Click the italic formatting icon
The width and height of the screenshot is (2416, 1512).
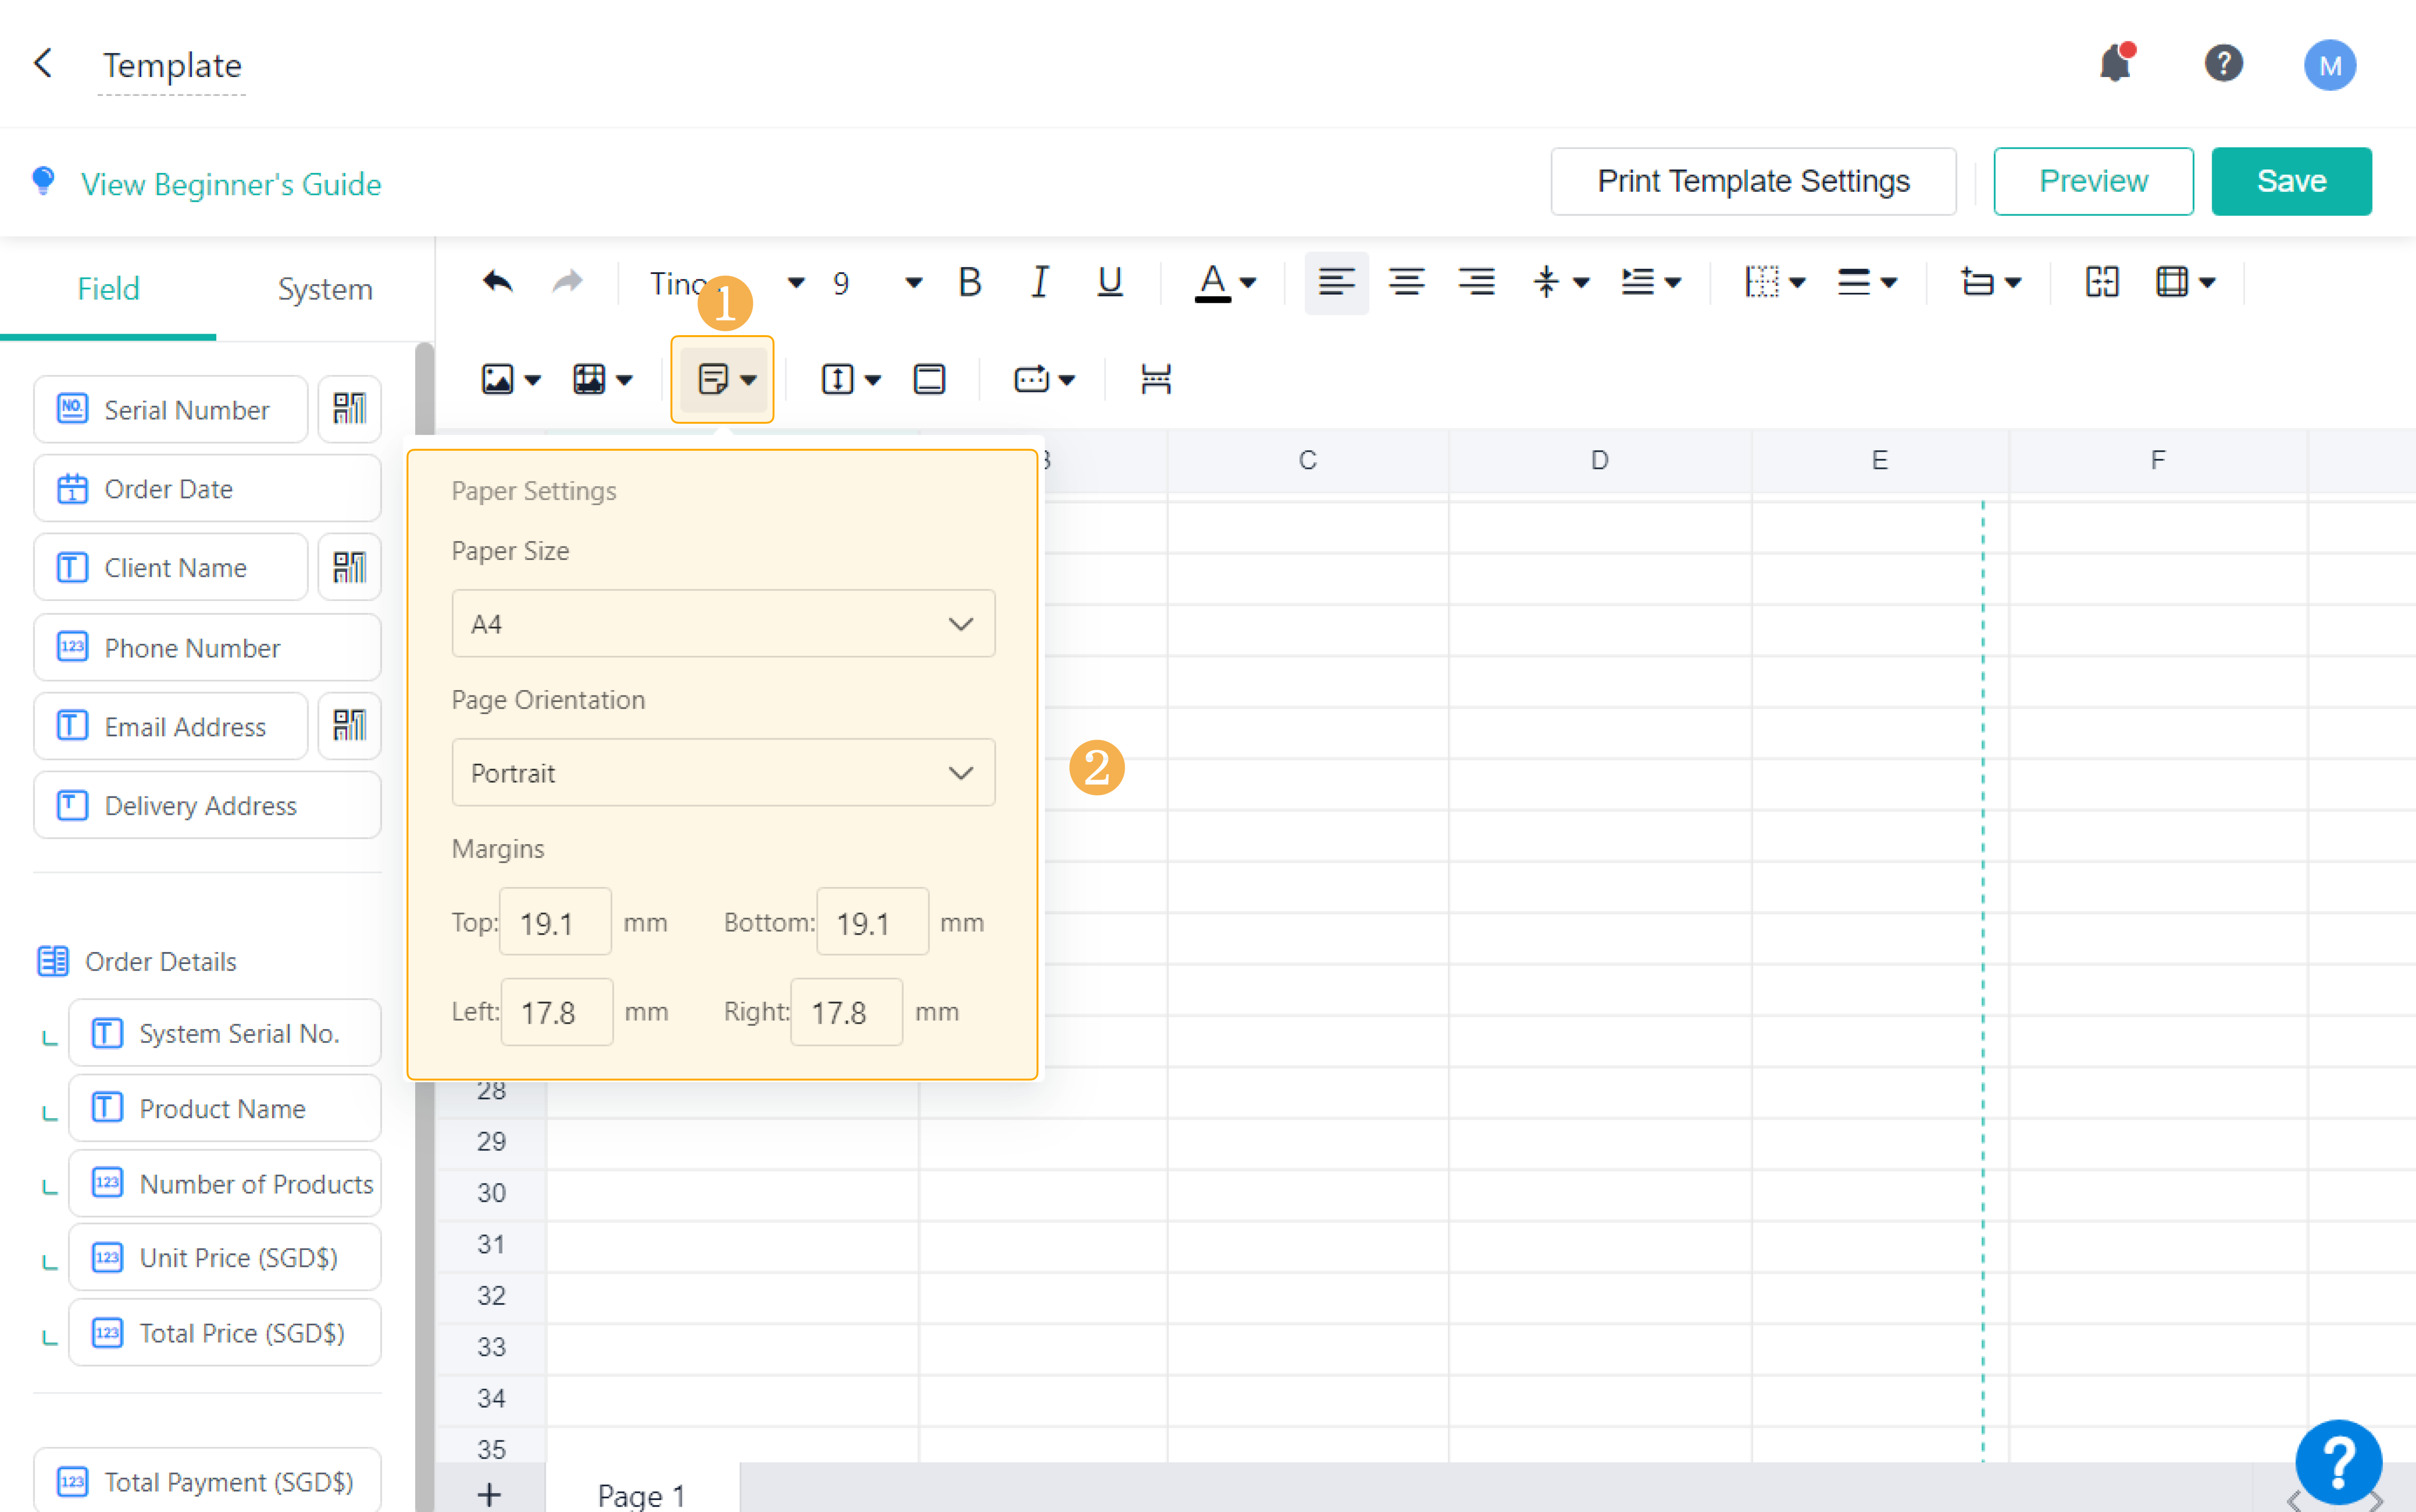point(1039,283)
